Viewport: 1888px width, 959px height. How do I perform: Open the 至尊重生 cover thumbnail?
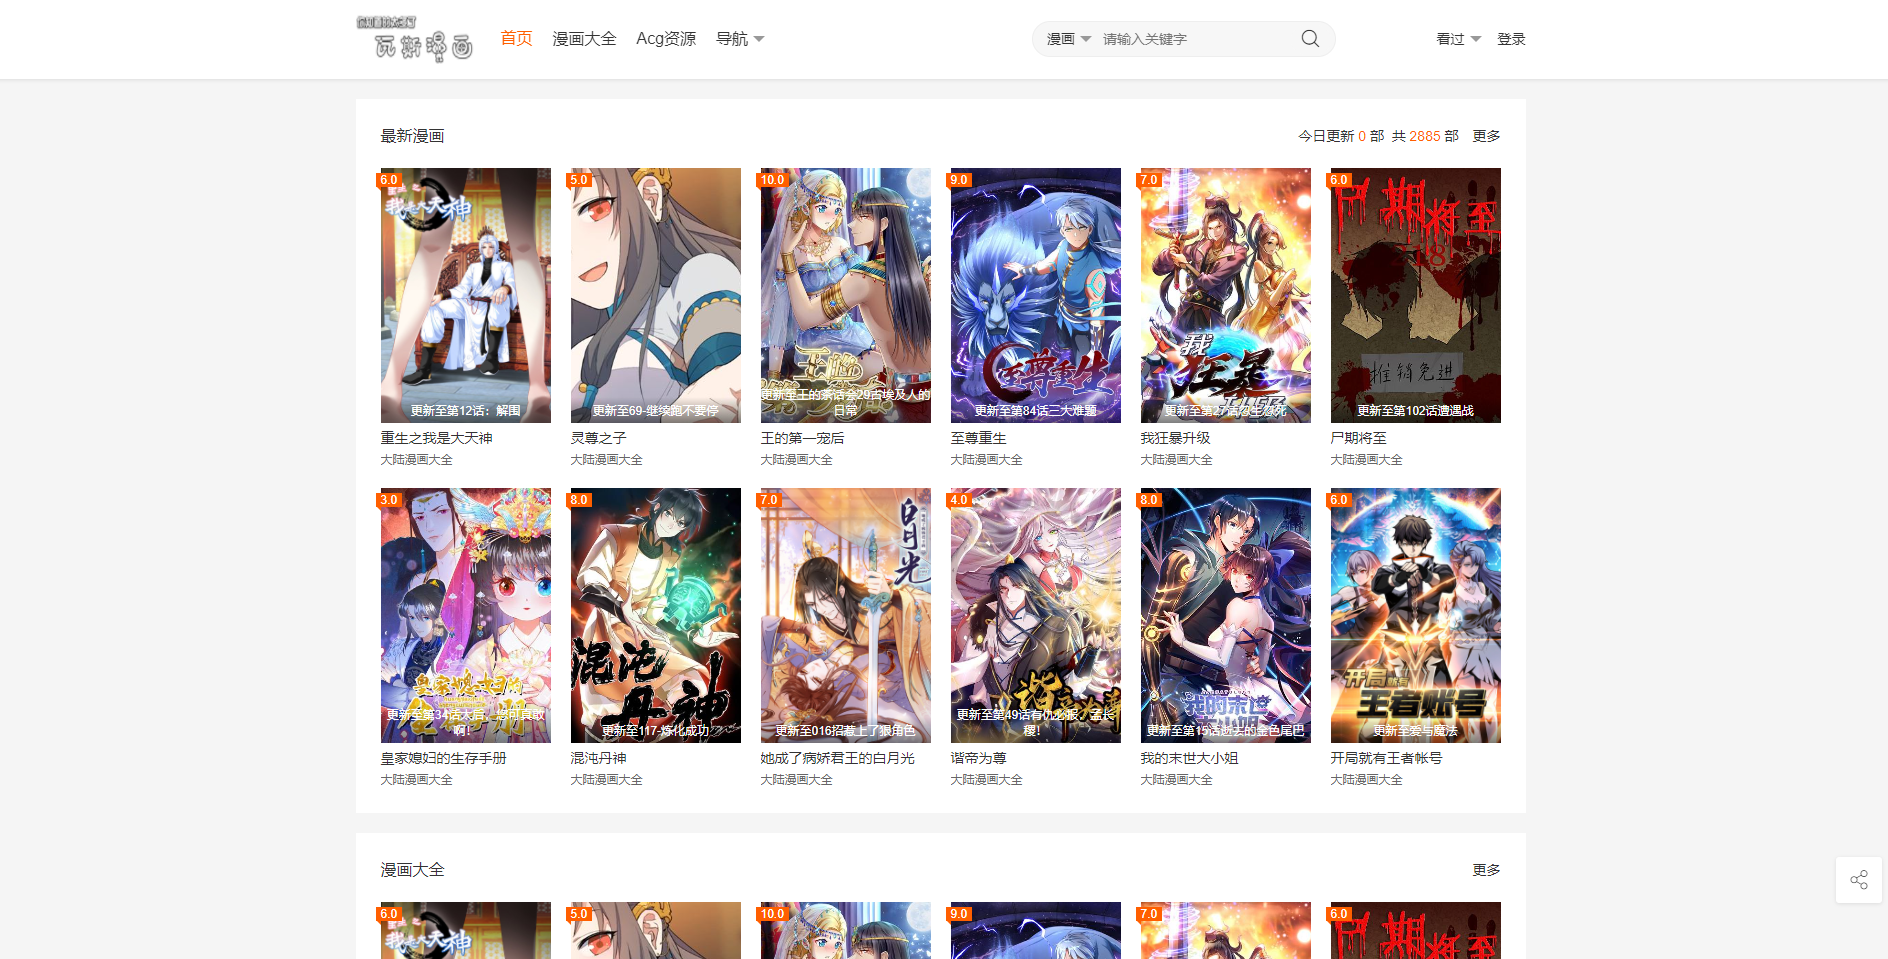pos(1036,295)
